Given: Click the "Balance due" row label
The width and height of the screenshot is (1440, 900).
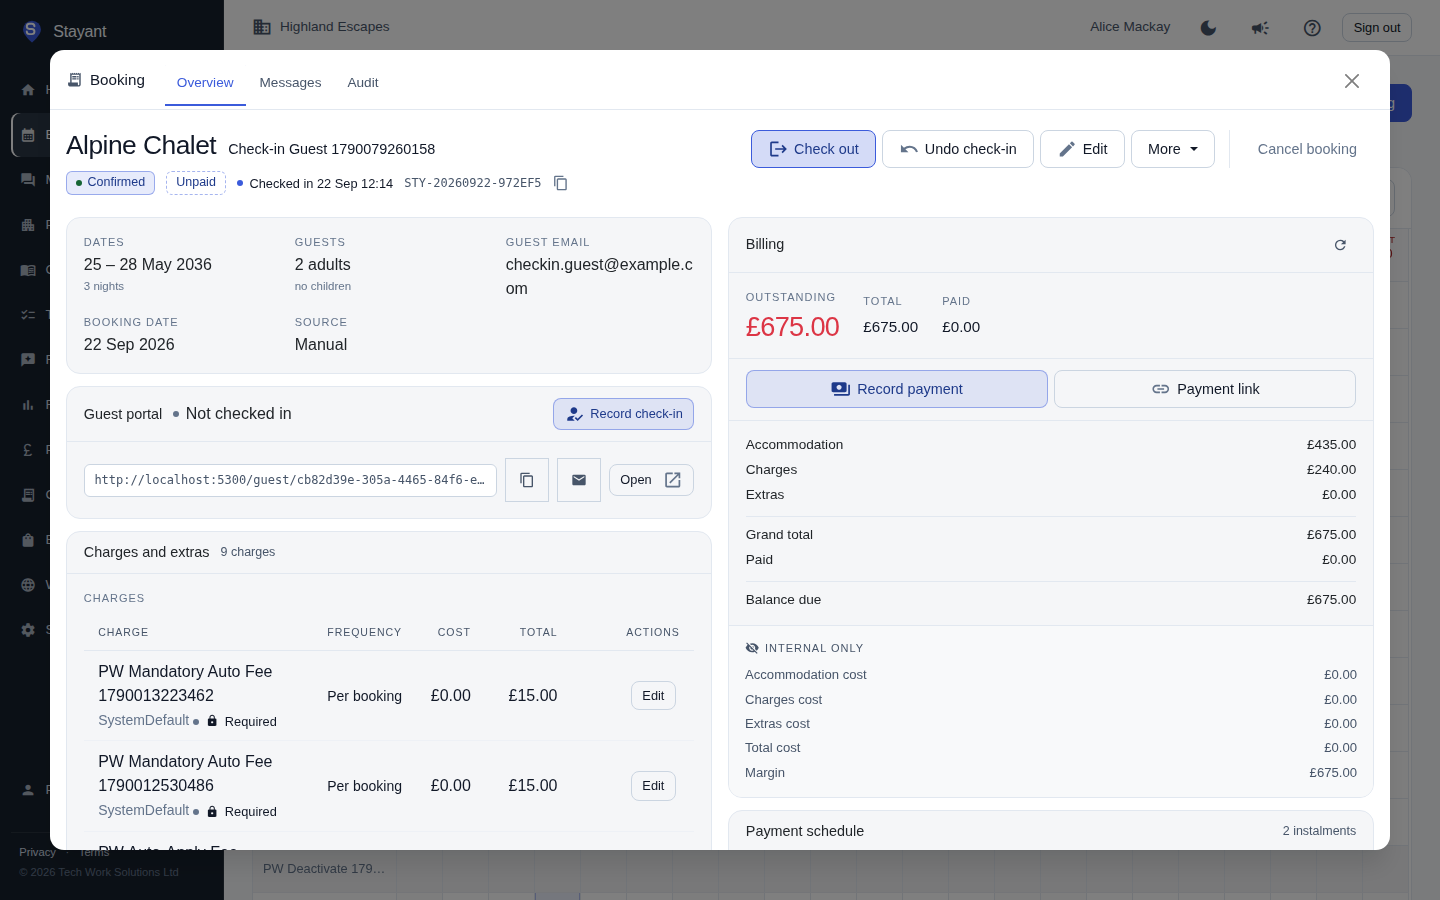Looking at the screenshot, I should (783, 600).
